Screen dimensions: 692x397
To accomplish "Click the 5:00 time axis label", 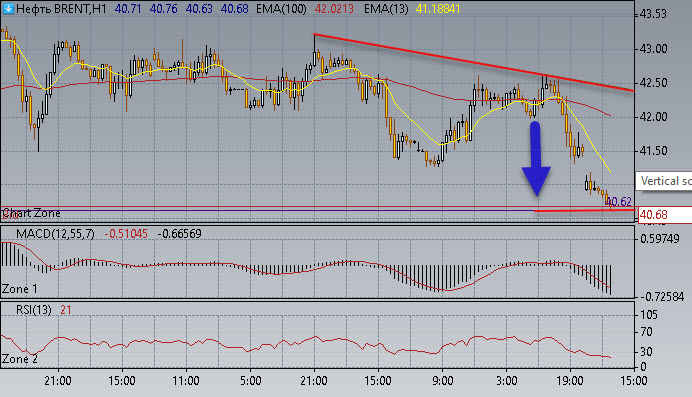I will 250,381.
